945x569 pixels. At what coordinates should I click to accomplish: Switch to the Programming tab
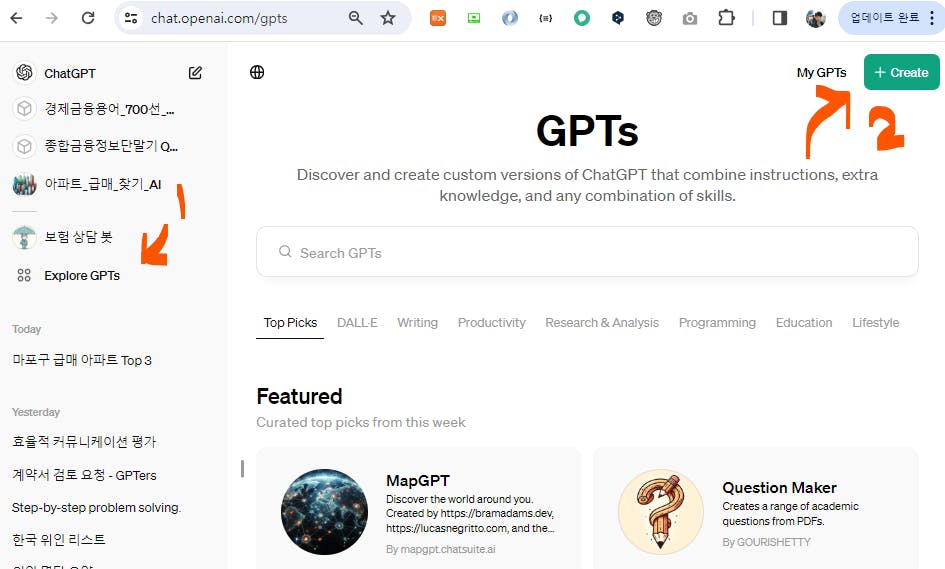point(717,323)
